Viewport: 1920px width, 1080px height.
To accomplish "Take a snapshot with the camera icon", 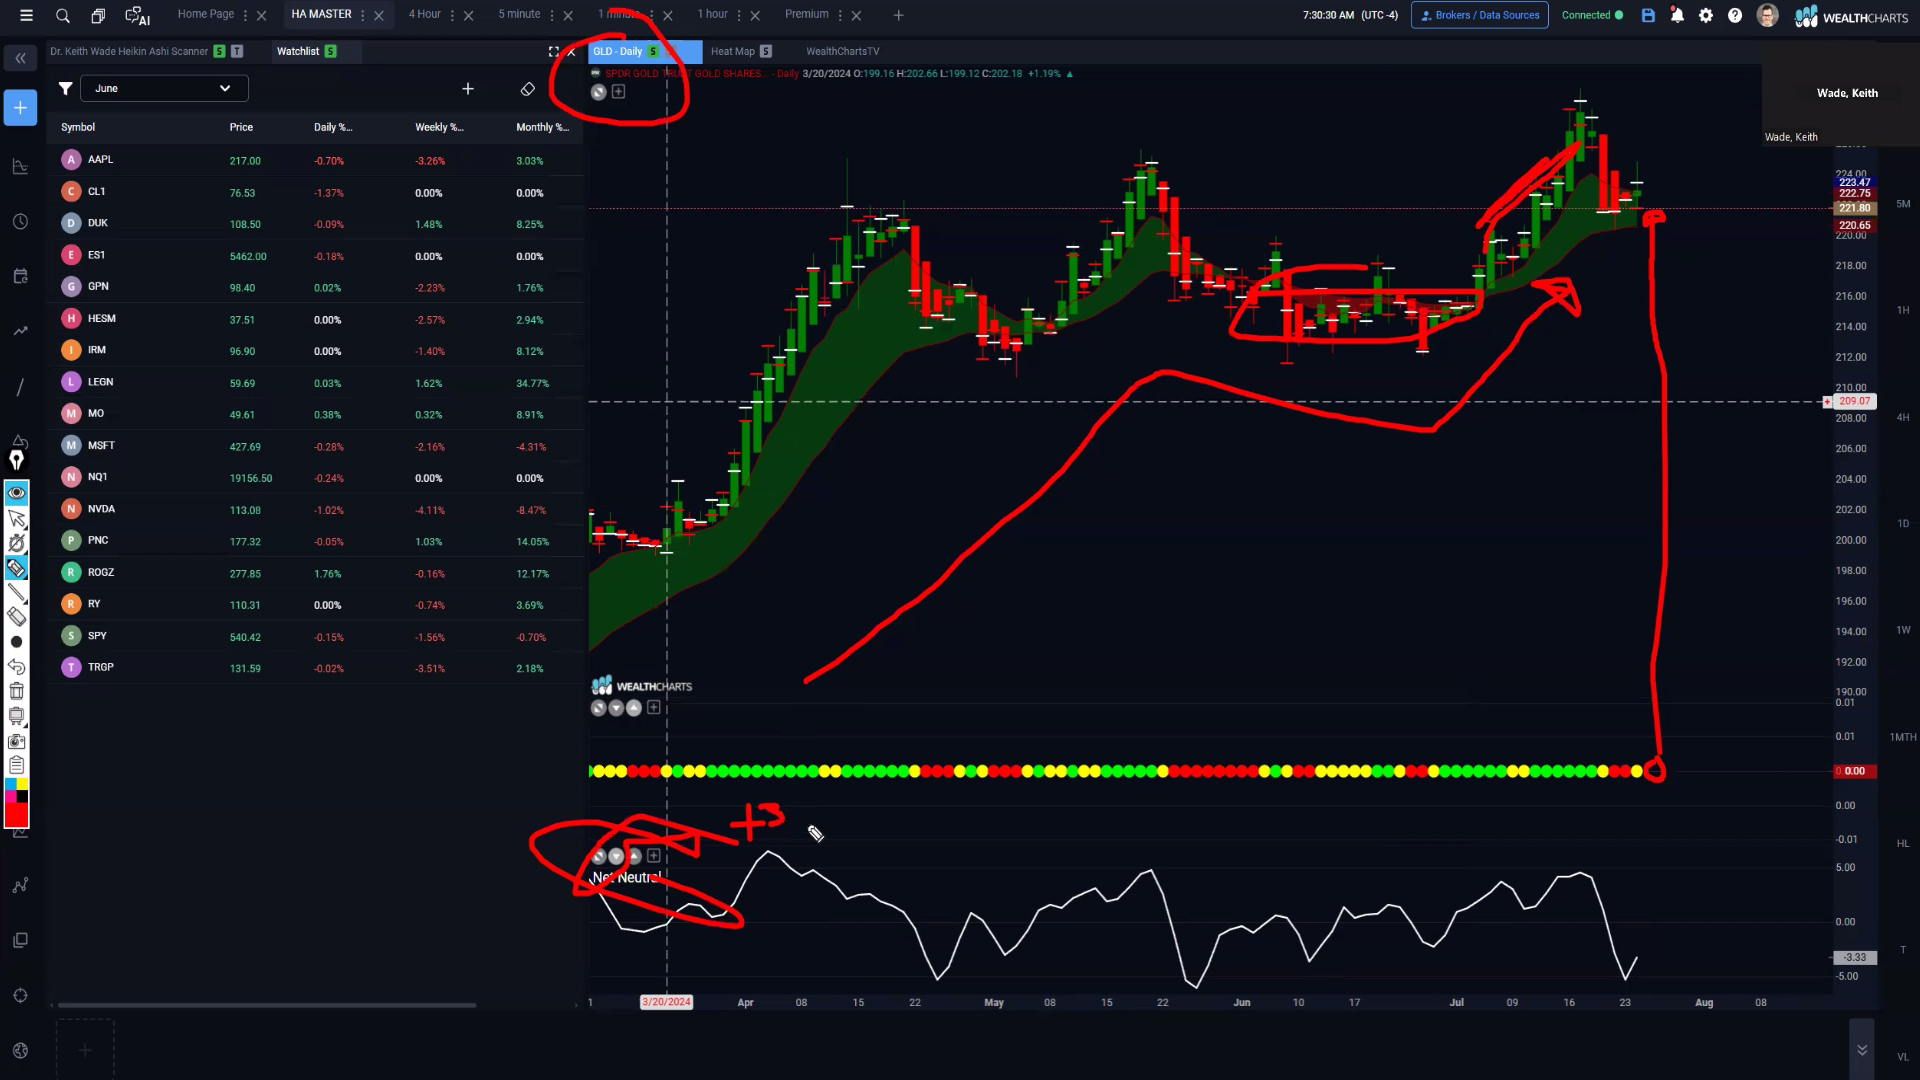I will coord(17,741).
